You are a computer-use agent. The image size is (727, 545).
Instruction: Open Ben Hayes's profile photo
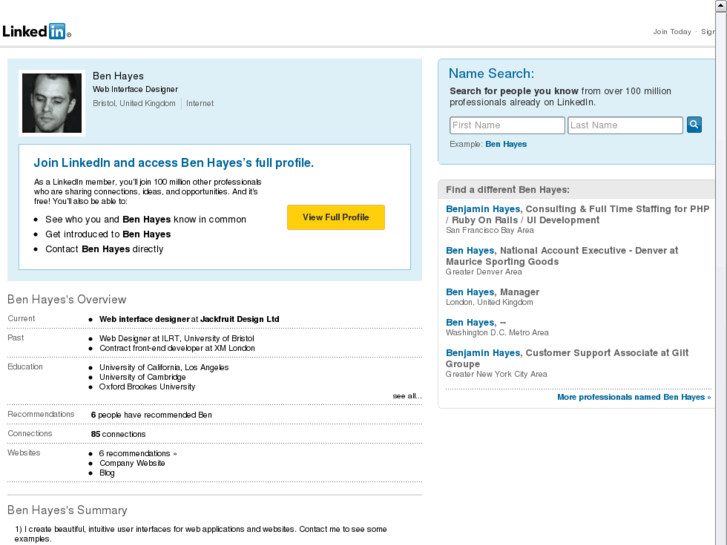click(52, 103)
